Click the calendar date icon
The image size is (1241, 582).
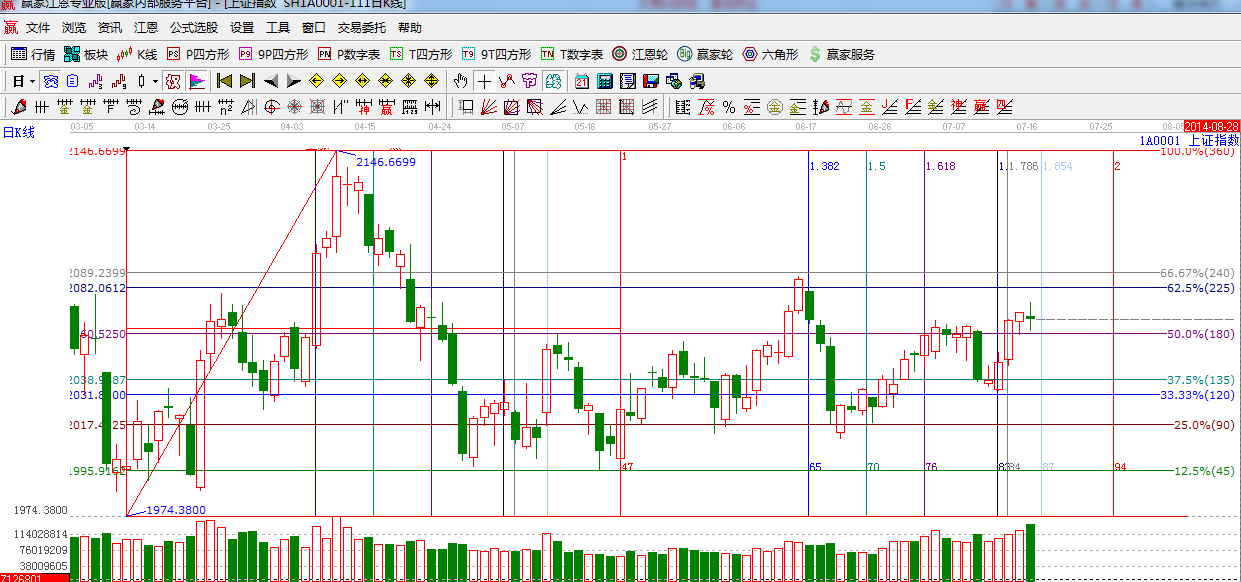click(x=582, y=81)
